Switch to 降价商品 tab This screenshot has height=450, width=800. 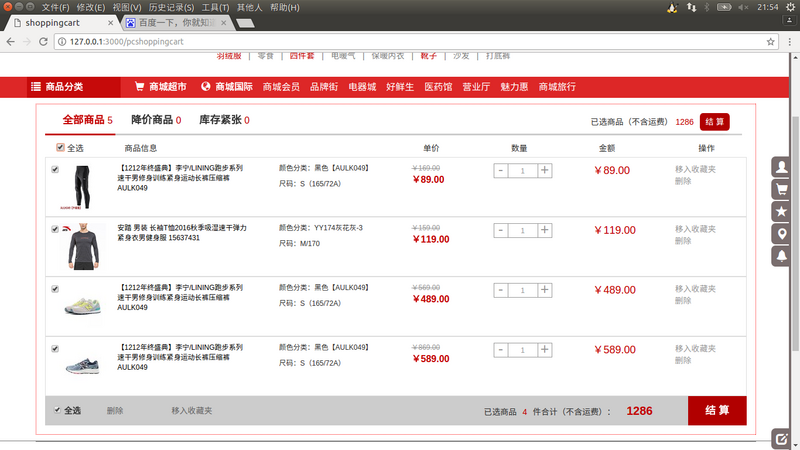(x=156, y=120)
